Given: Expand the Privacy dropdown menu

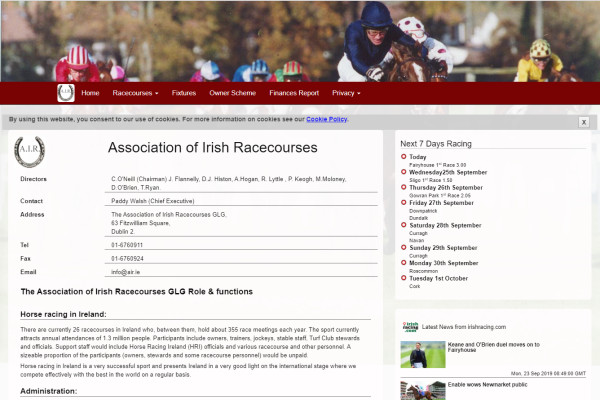Looking at the screenshot, I should tap(346, 93).
